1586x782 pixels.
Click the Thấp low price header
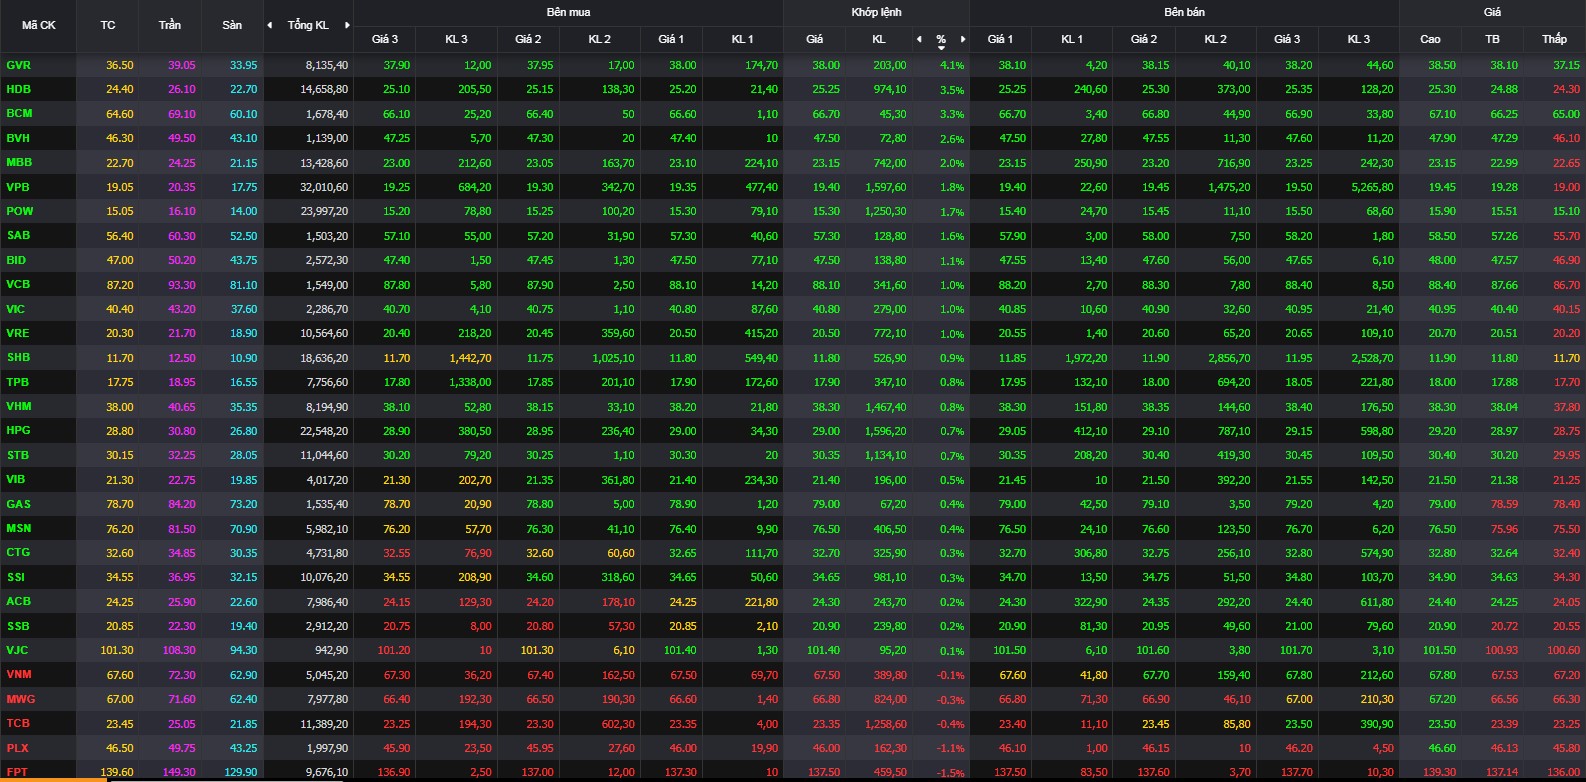pos(1554,39)
